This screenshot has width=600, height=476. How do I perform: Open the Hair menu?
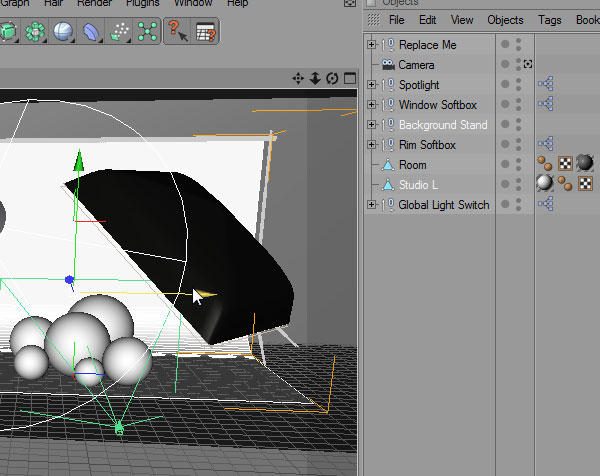pyautogui.click(x=53, y=3)
